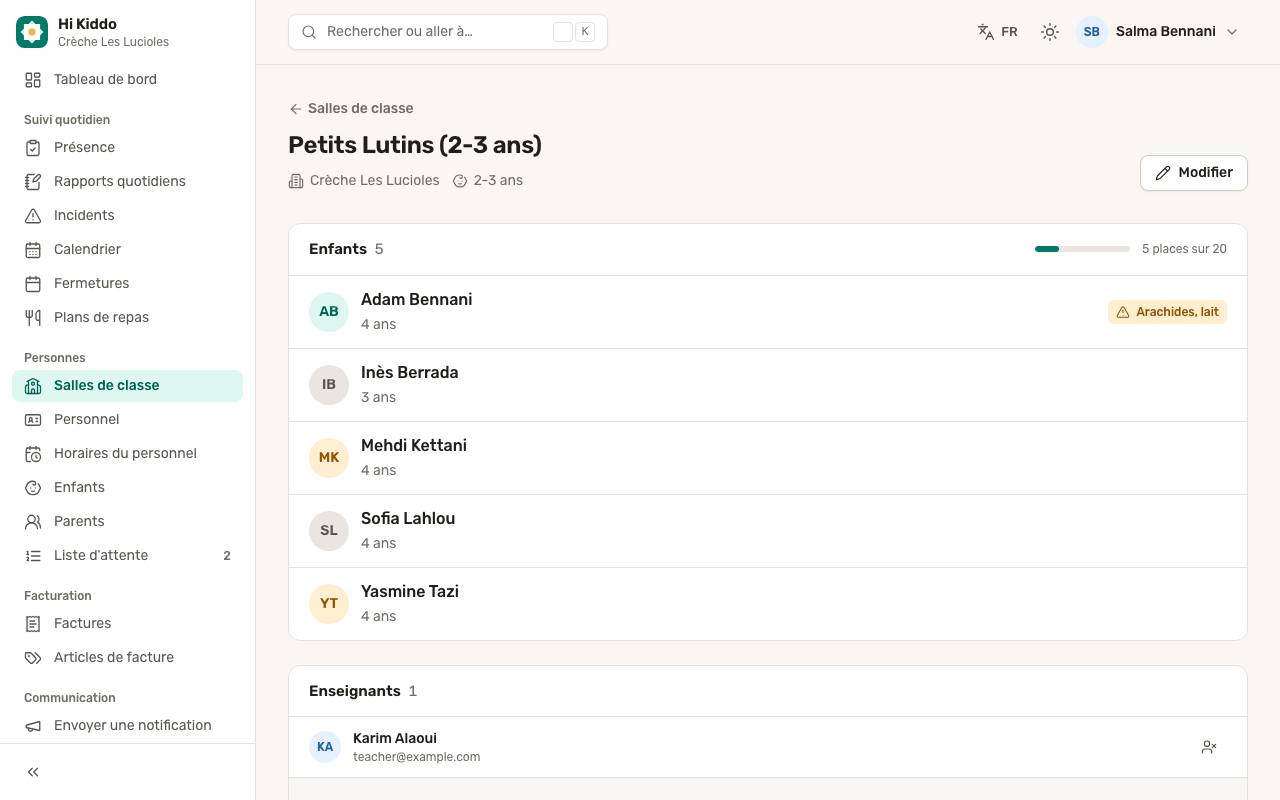
Task: Click the Parents people icon
Action: (33, 522)
